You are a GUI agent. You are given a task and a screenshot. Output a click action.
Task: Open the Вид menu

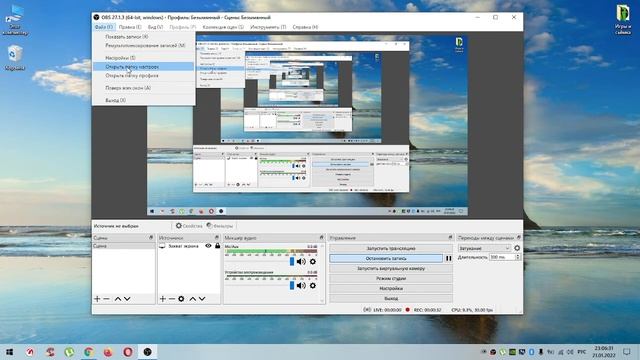click(x=155, y=27)
